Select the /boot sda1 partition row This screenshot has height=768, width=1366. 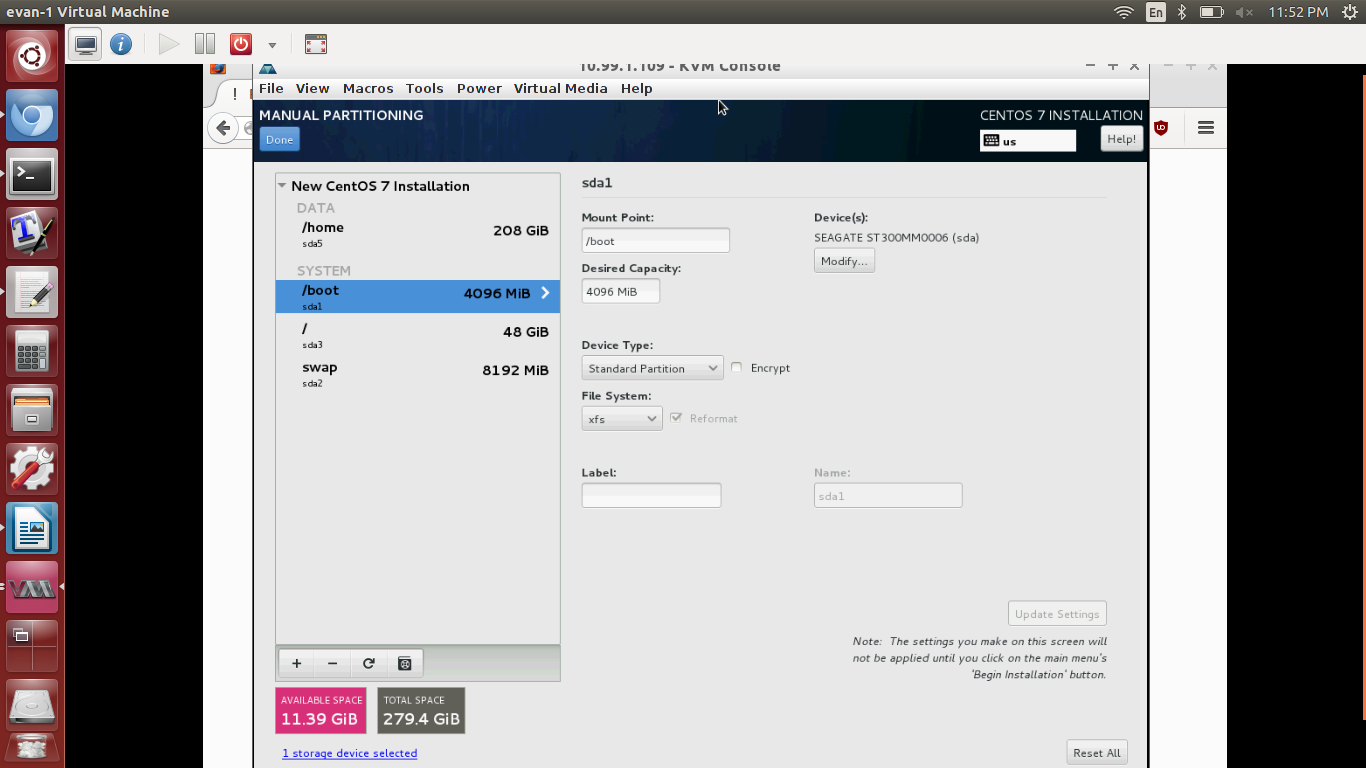coord(418,296)
